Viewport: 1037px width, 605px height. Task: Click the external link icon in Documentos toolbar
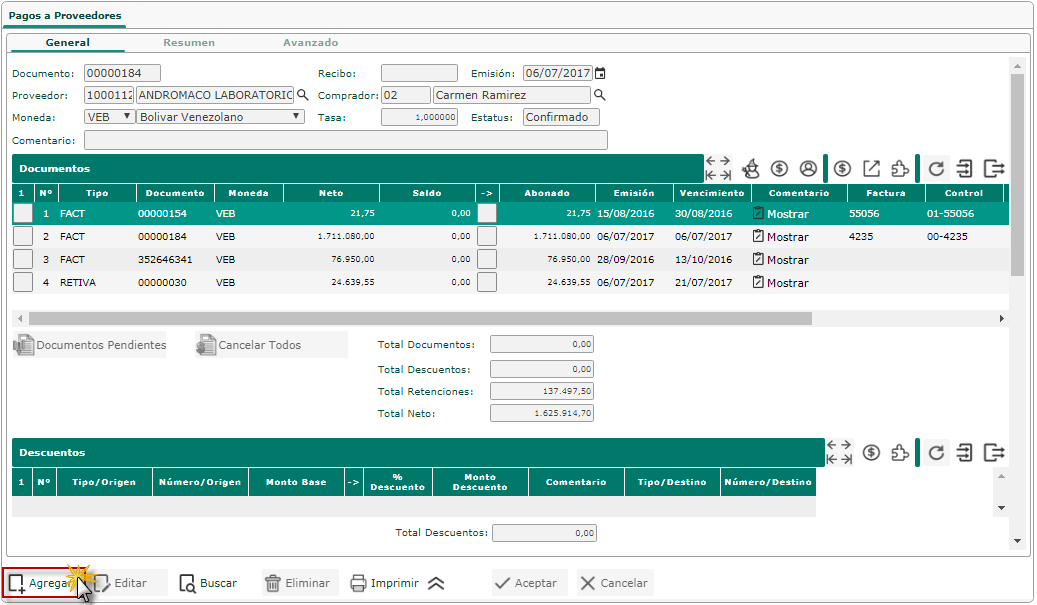871,168
